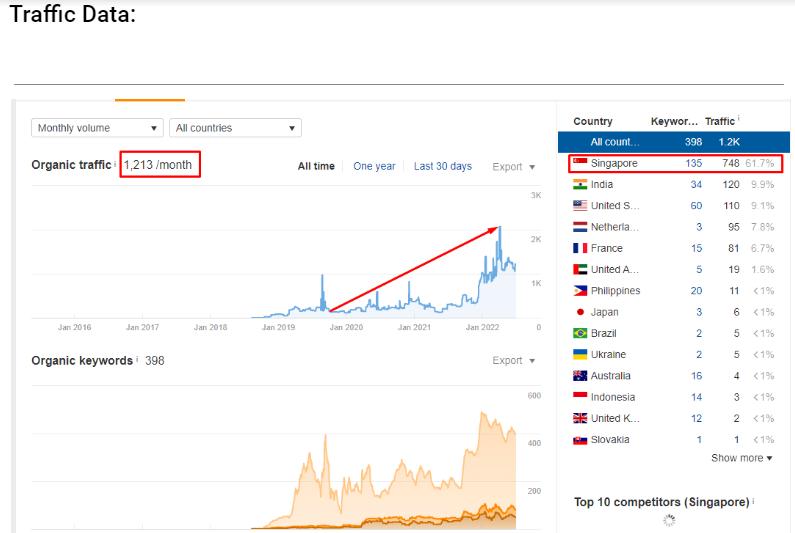The width and height of the screenshot is (795, 533).
Task: Expand country list with Show more
Action: (x=741, y=458)
